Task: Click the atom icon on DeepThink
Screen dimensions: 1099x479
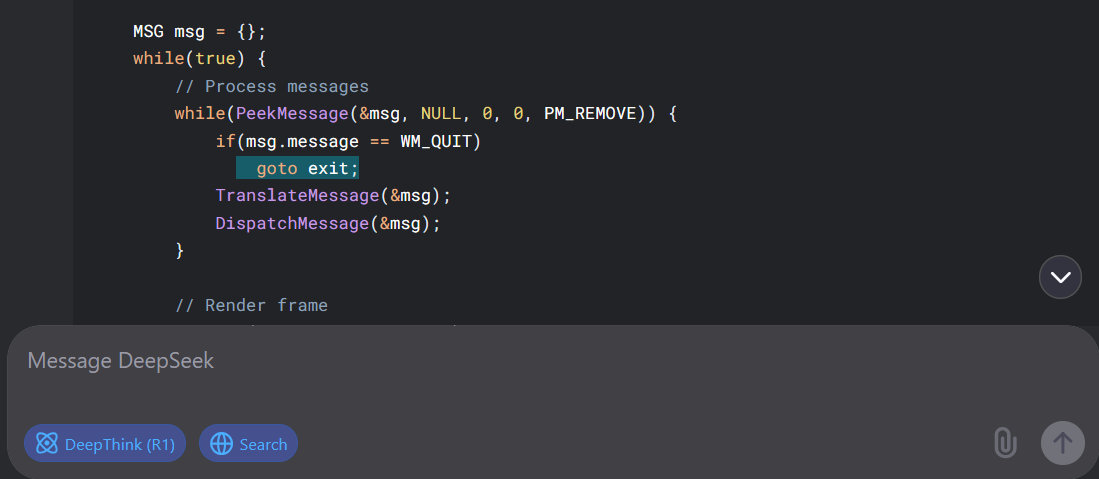Action: pos(46,443)
